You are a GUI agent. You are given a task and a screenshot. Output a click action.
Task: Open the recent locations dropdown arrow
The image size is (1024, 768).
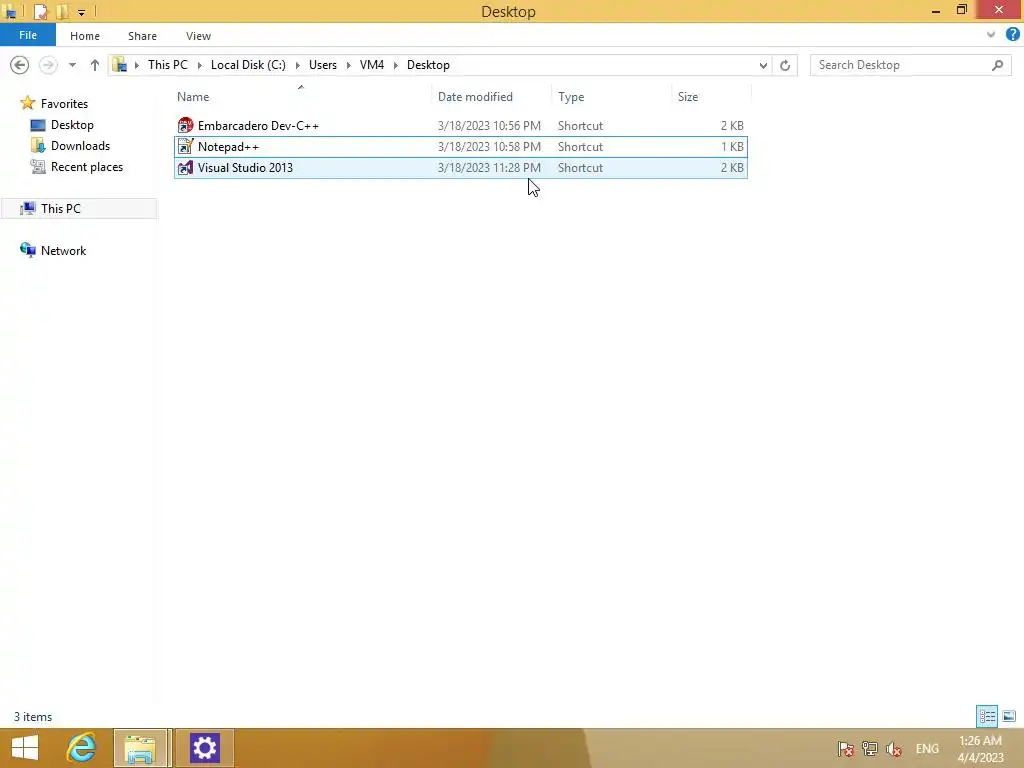click(72, 65)
